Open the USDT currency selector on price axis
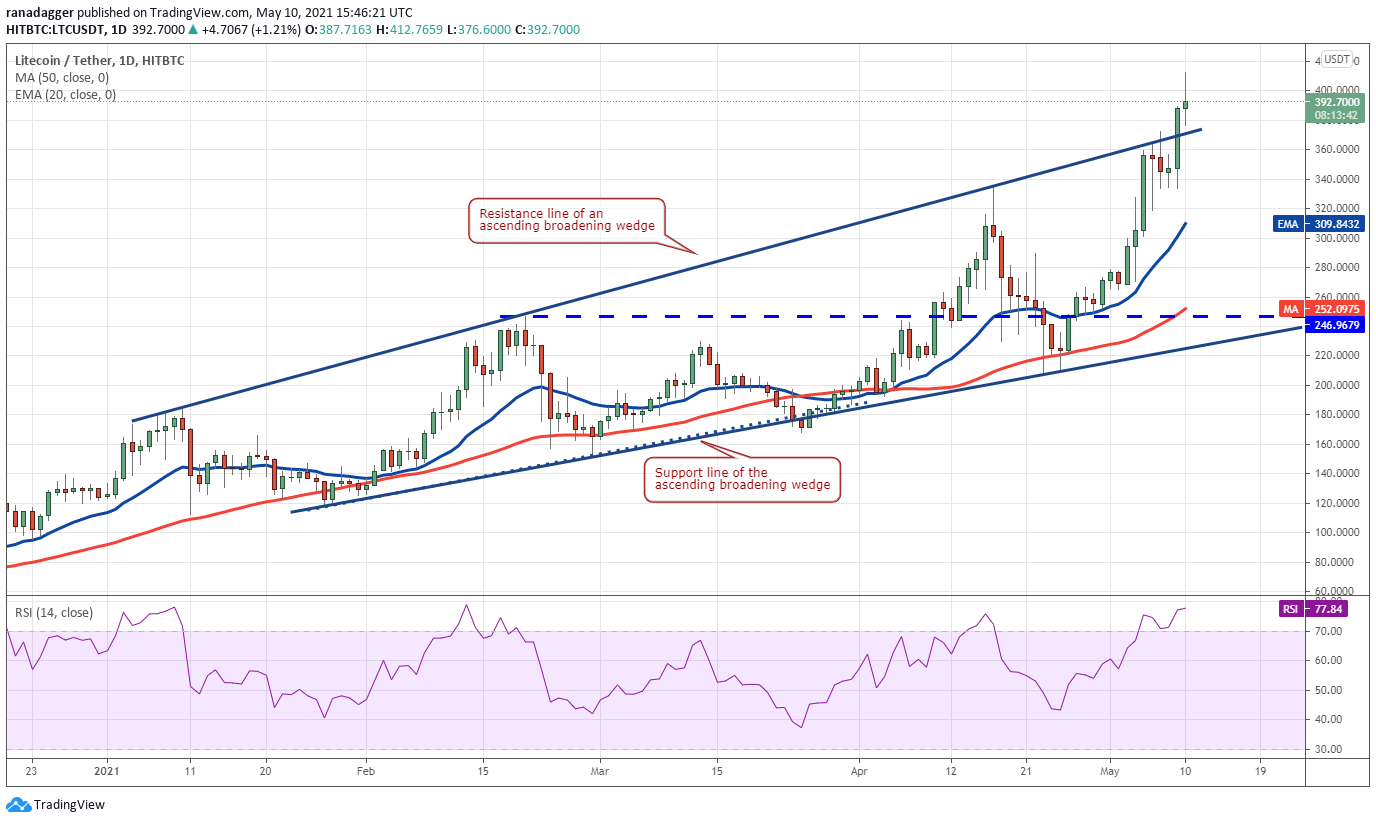 [1338, 61]
